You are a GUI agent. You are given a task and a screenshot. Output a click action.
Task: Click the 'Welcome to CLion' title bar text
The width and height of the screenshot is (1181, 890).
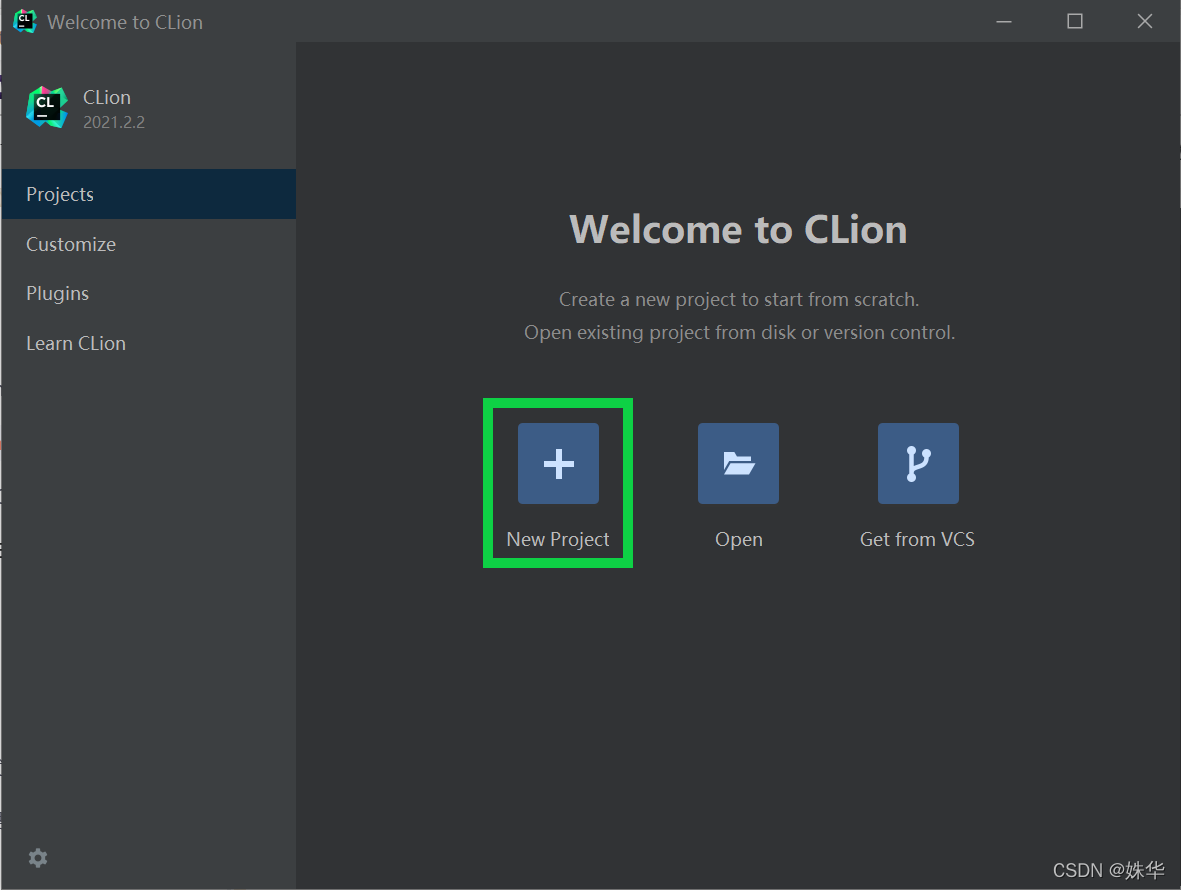(x=125, y=23)
